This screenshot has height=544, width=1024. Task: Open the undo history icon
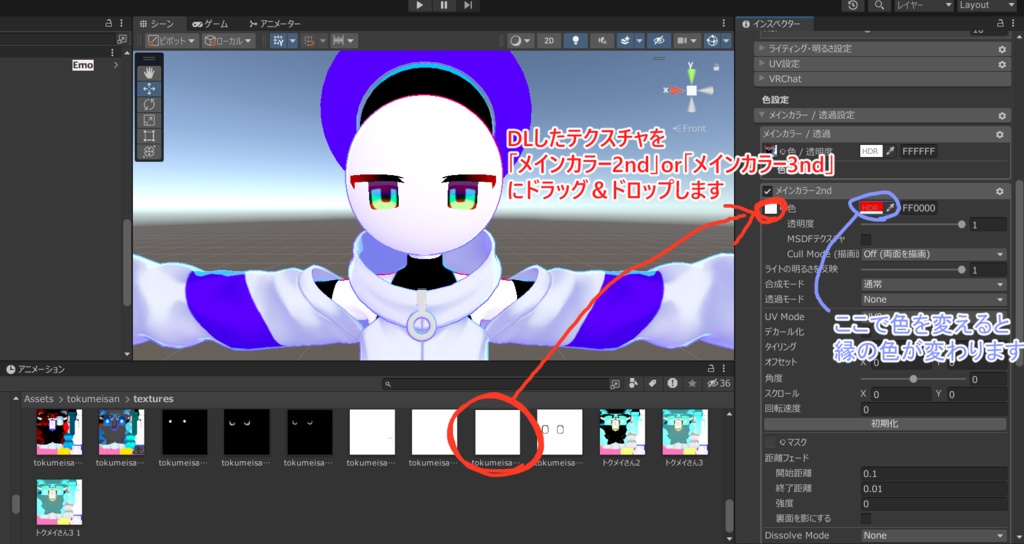click(853, 5)
